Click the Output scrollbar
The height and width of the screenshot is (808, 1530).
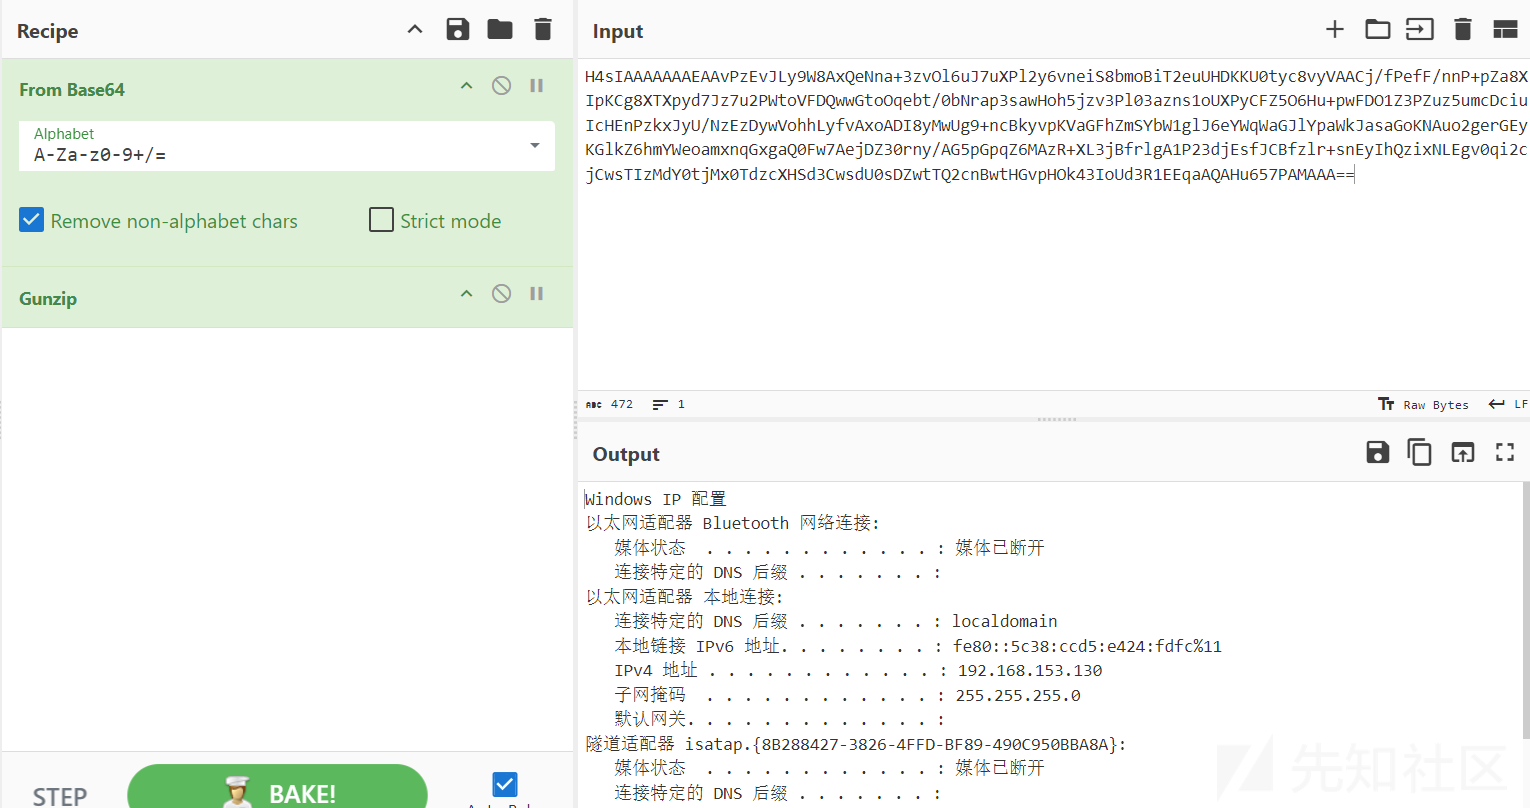pos(1525,610)
